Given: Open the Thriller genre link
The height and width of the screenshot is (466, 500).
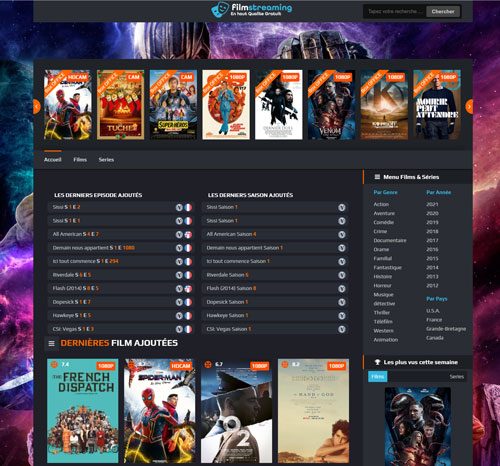Looking at the screenshot, I should tap(382, 313).
